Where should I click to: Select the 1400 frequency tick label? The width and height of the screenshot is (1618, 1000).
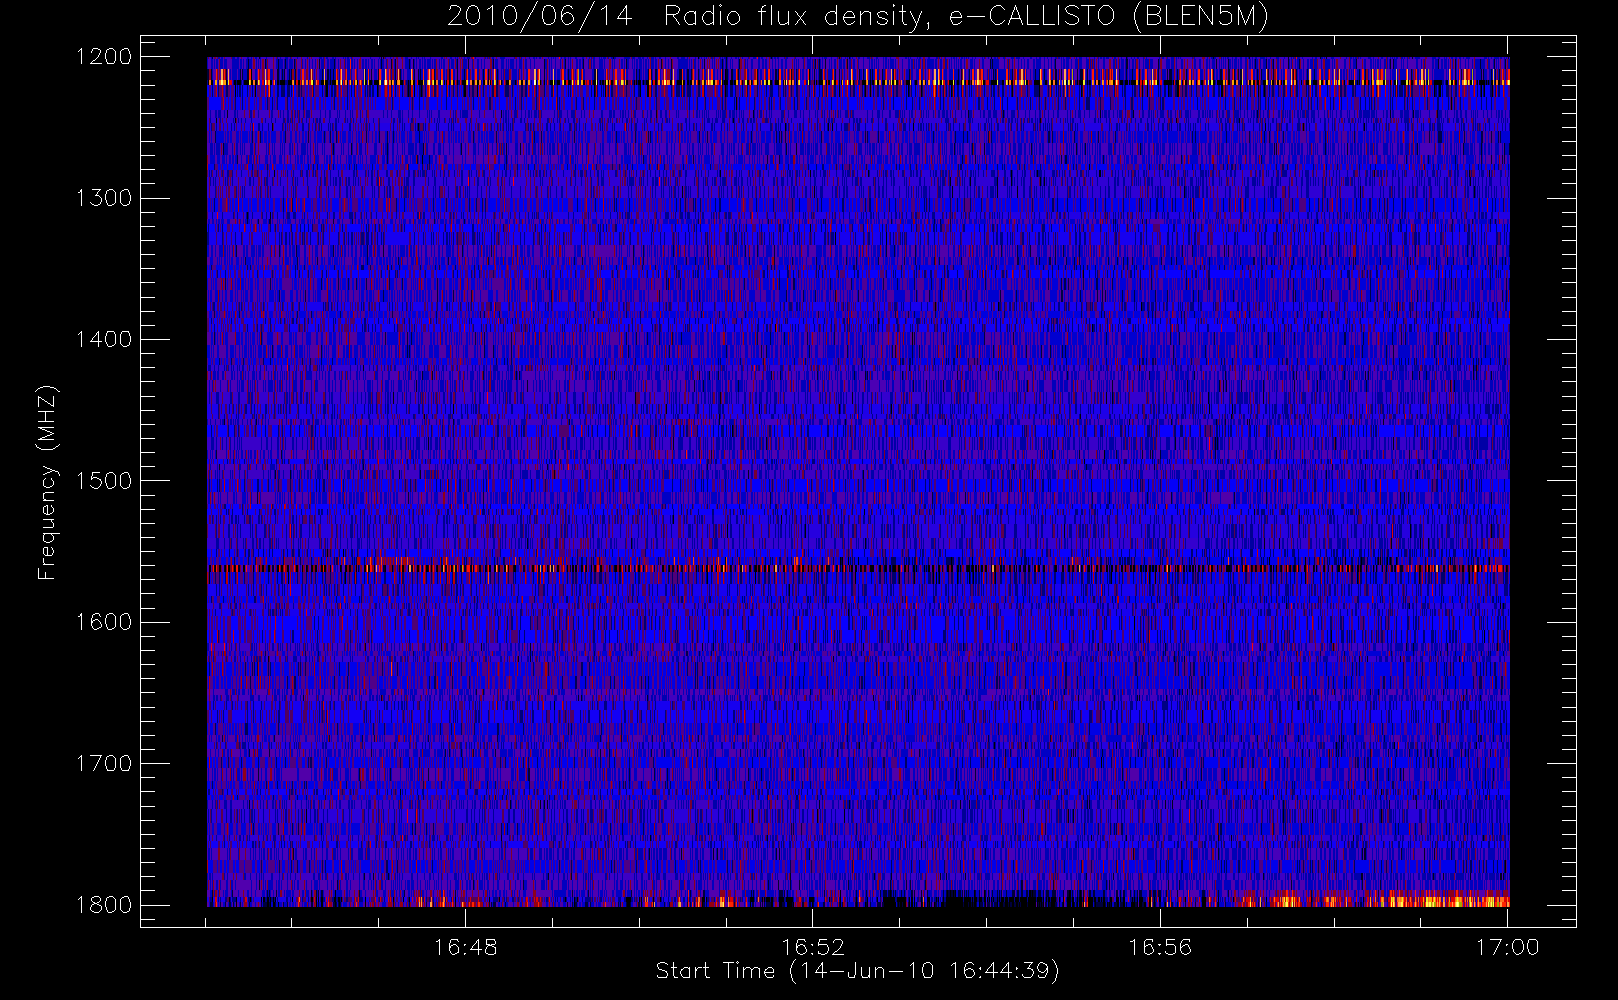point(104,339)
